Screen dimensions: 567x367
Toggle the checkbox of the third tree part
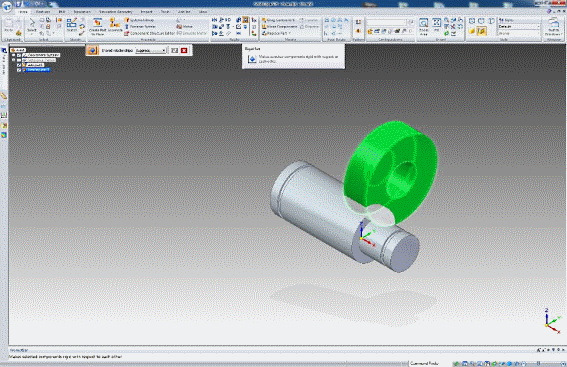(19, 65)
